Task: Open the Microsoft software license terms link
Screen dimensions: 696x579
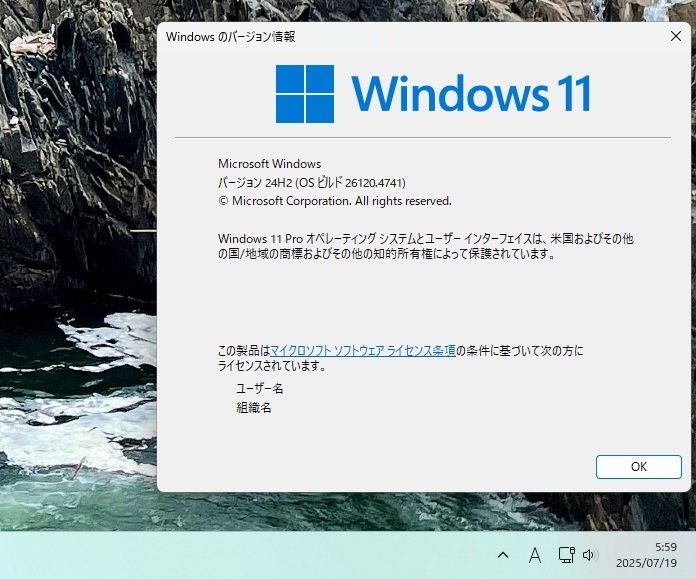Action: tap(363, 351)
